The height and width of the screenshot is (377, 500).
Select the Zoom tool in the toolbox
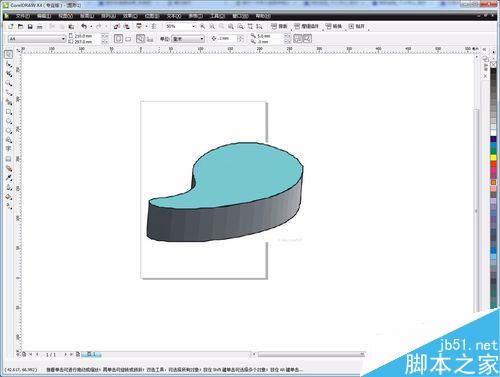click(9, 83)
